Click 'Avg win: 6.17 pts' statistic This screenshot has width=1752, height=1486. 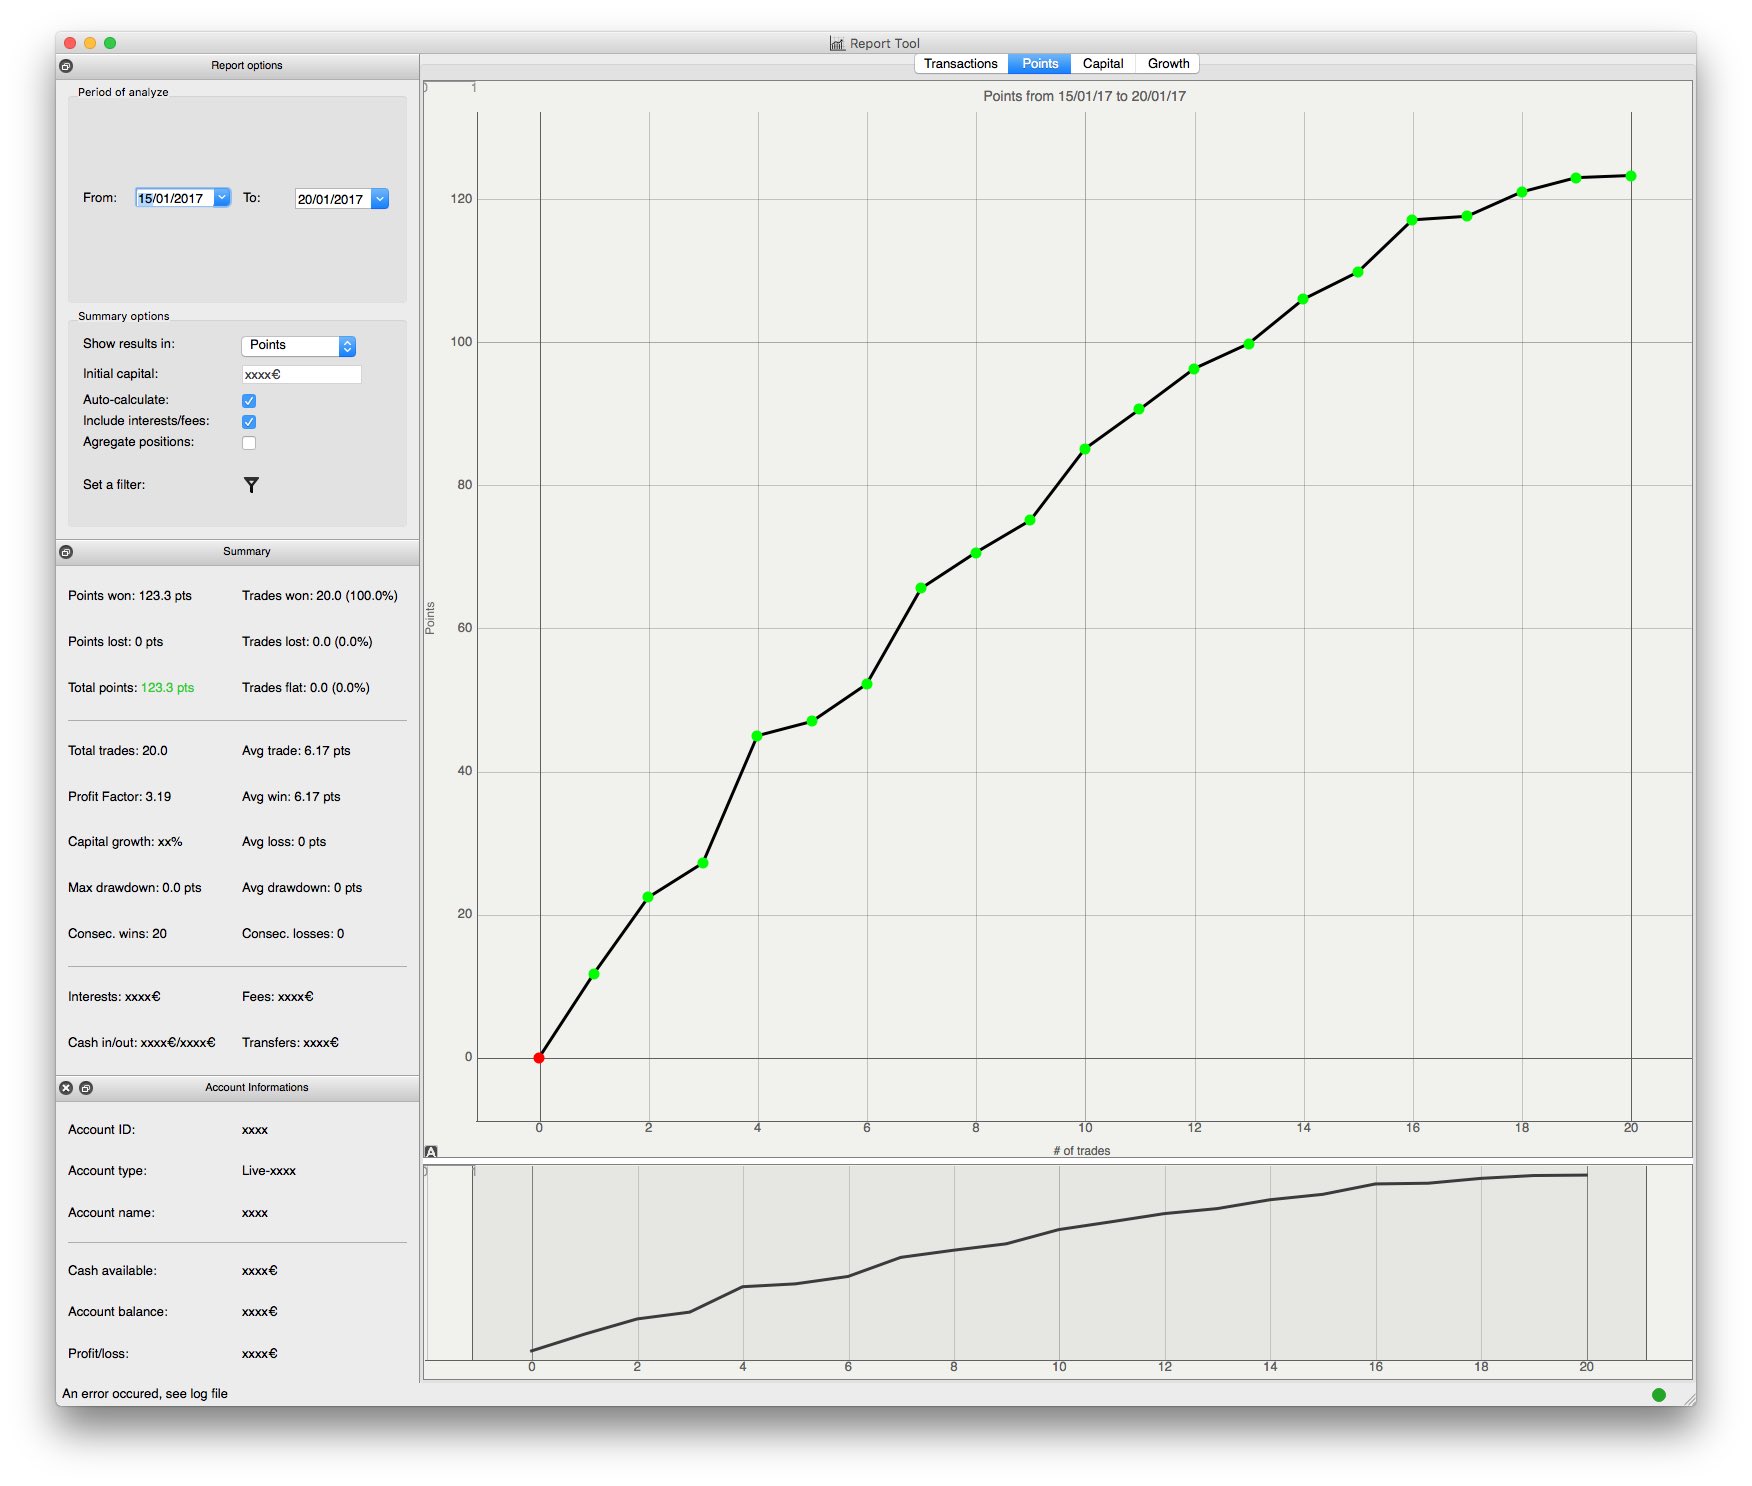coord(291,797)
